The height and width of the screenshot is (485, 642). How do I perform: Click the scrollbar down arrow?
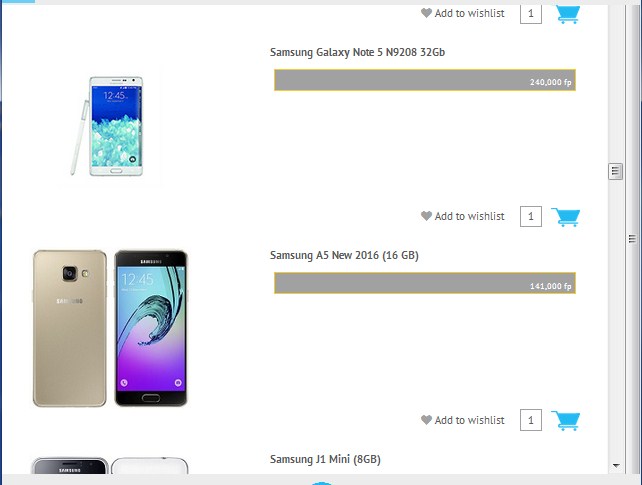pos(616,465)
